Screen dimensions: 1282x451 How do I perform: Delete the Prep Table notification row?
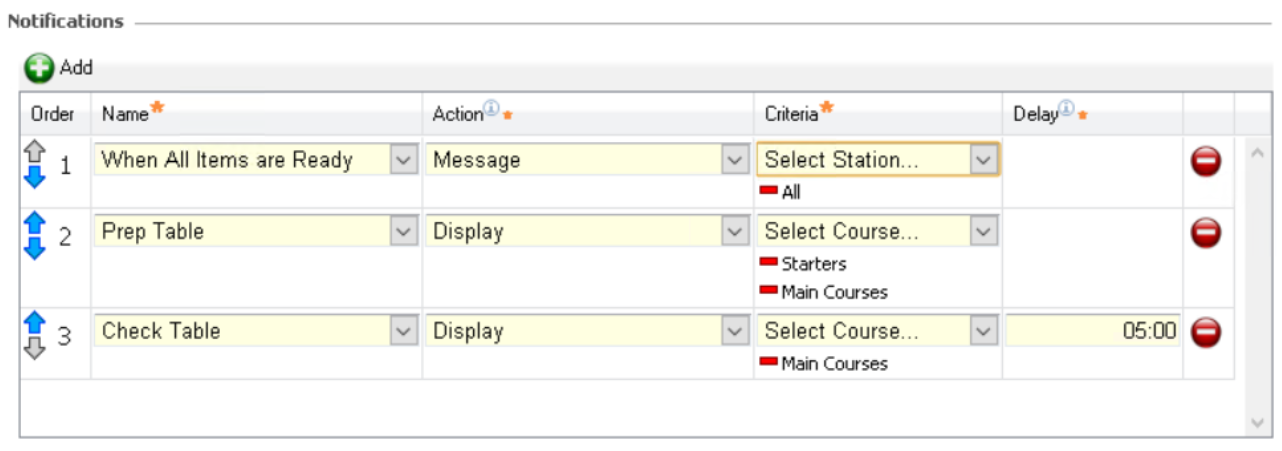1206,233
